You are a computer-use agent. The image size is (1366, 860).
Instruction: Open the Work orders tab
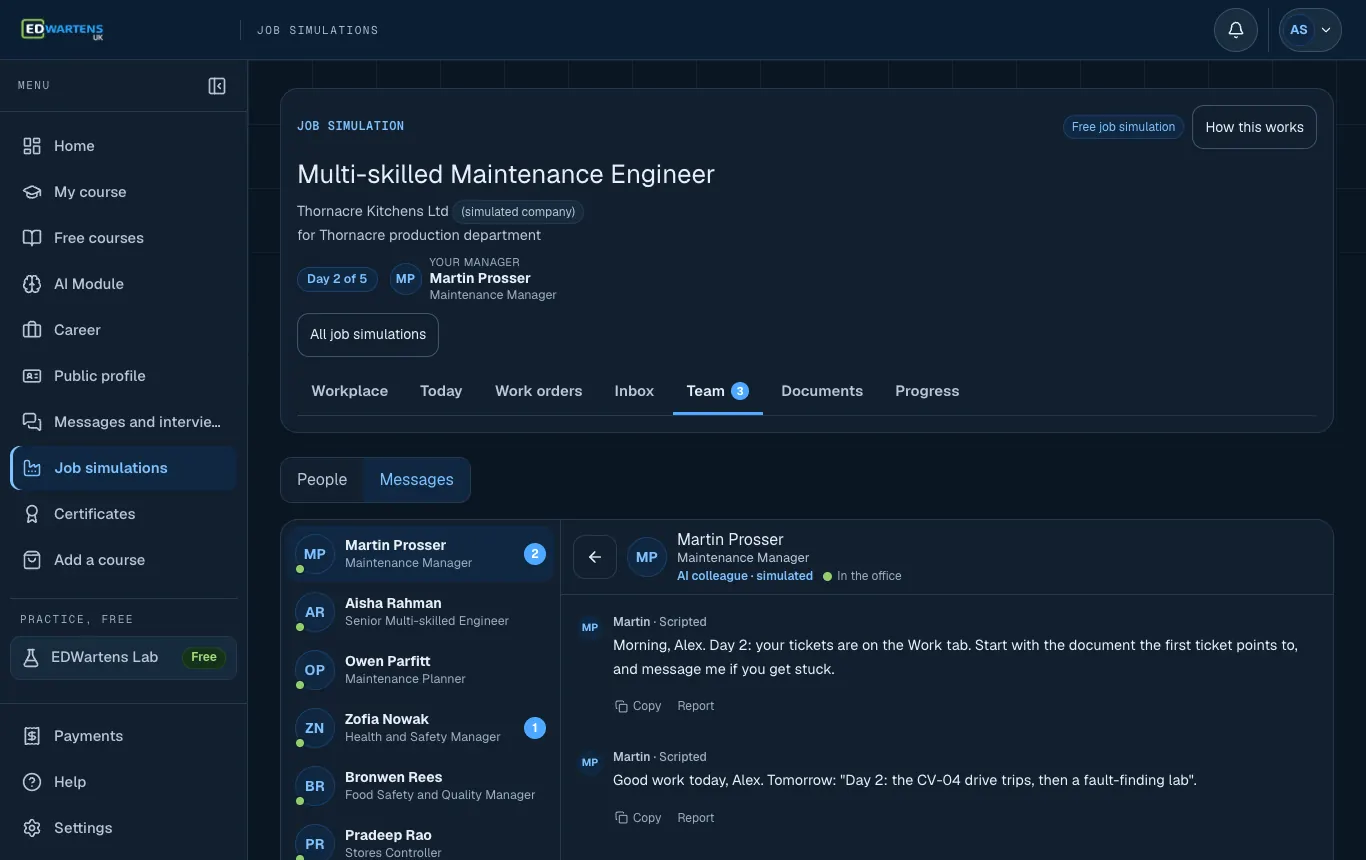[538, 391]
